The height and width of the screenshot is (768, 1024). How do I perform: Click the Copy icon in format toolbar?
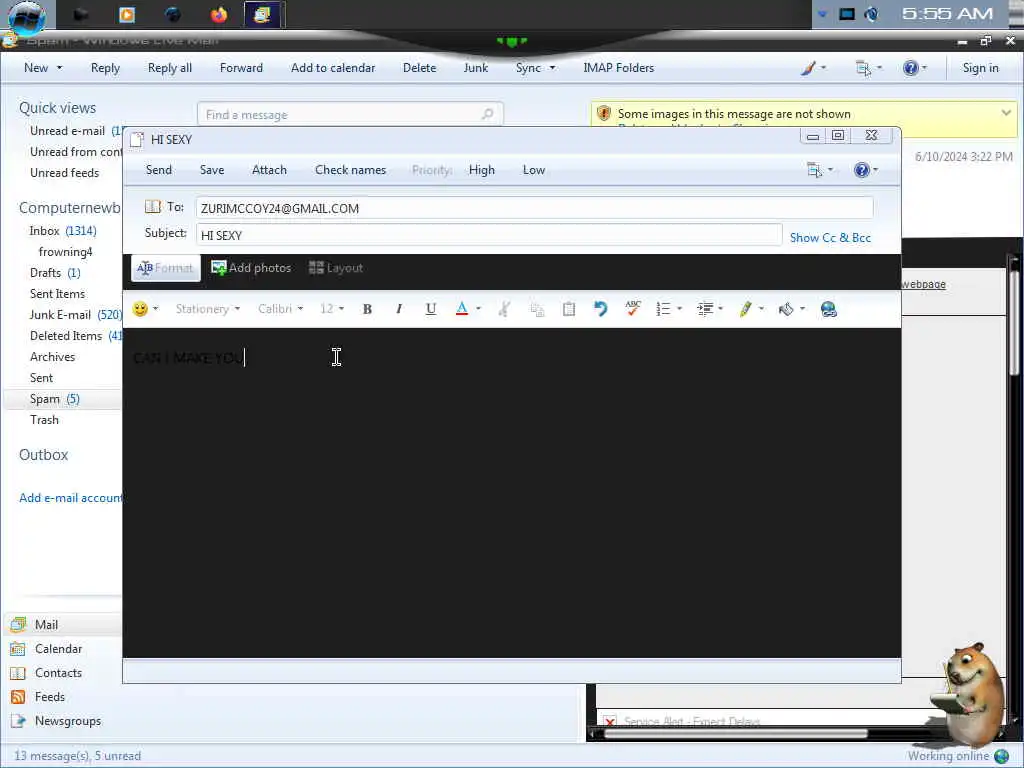(537, 310)
